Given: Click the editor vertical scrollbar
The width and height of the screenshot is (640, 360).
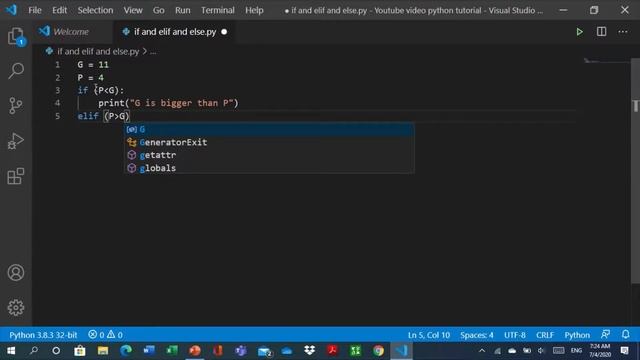Looking at the screenshot, I should coord(636,171).
